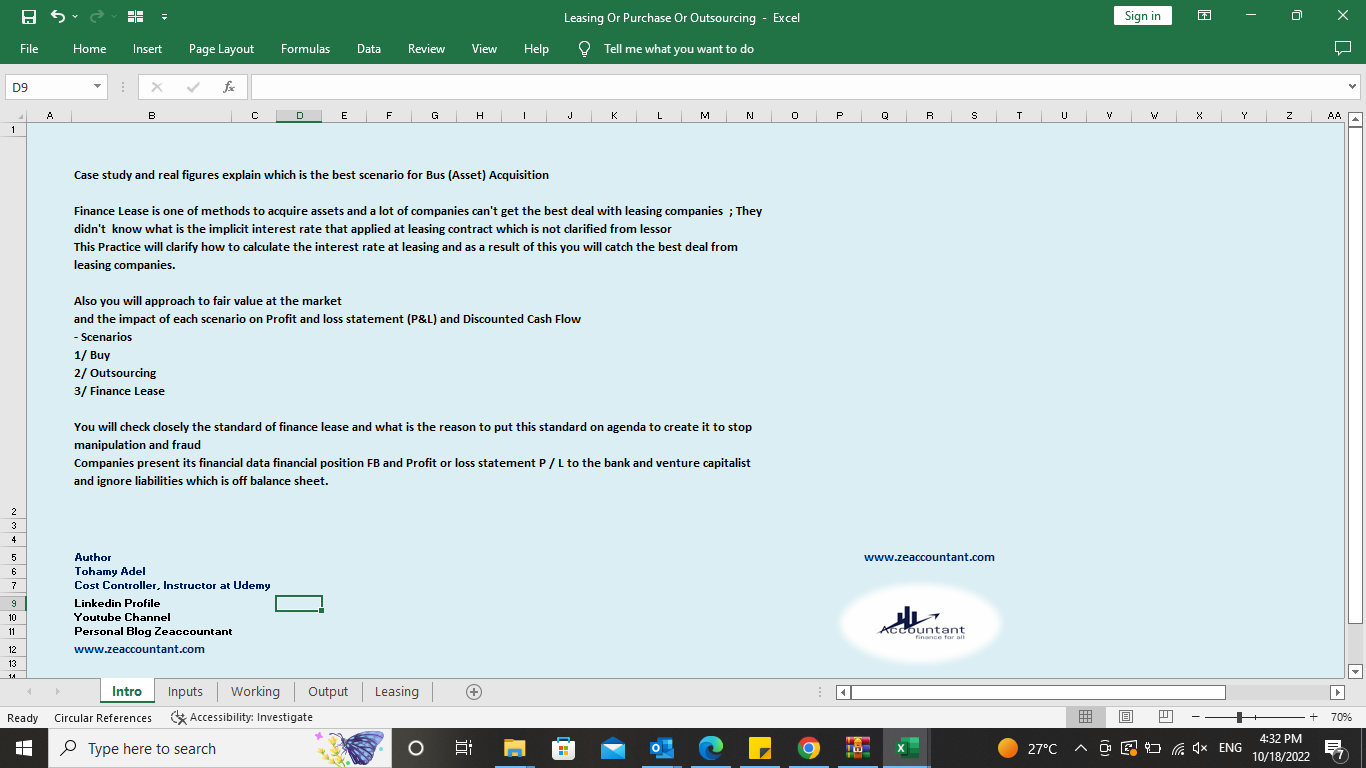
Task: Click www.zeaccountant.com link above the logo
Action: click(x=929, y=557)
